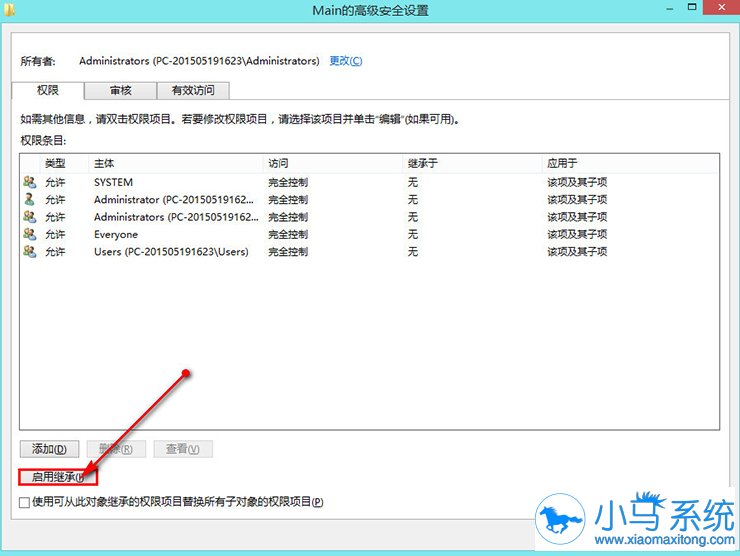
Task: Select the SYSTEM principal entry
Action: click(x=113, y=182)
